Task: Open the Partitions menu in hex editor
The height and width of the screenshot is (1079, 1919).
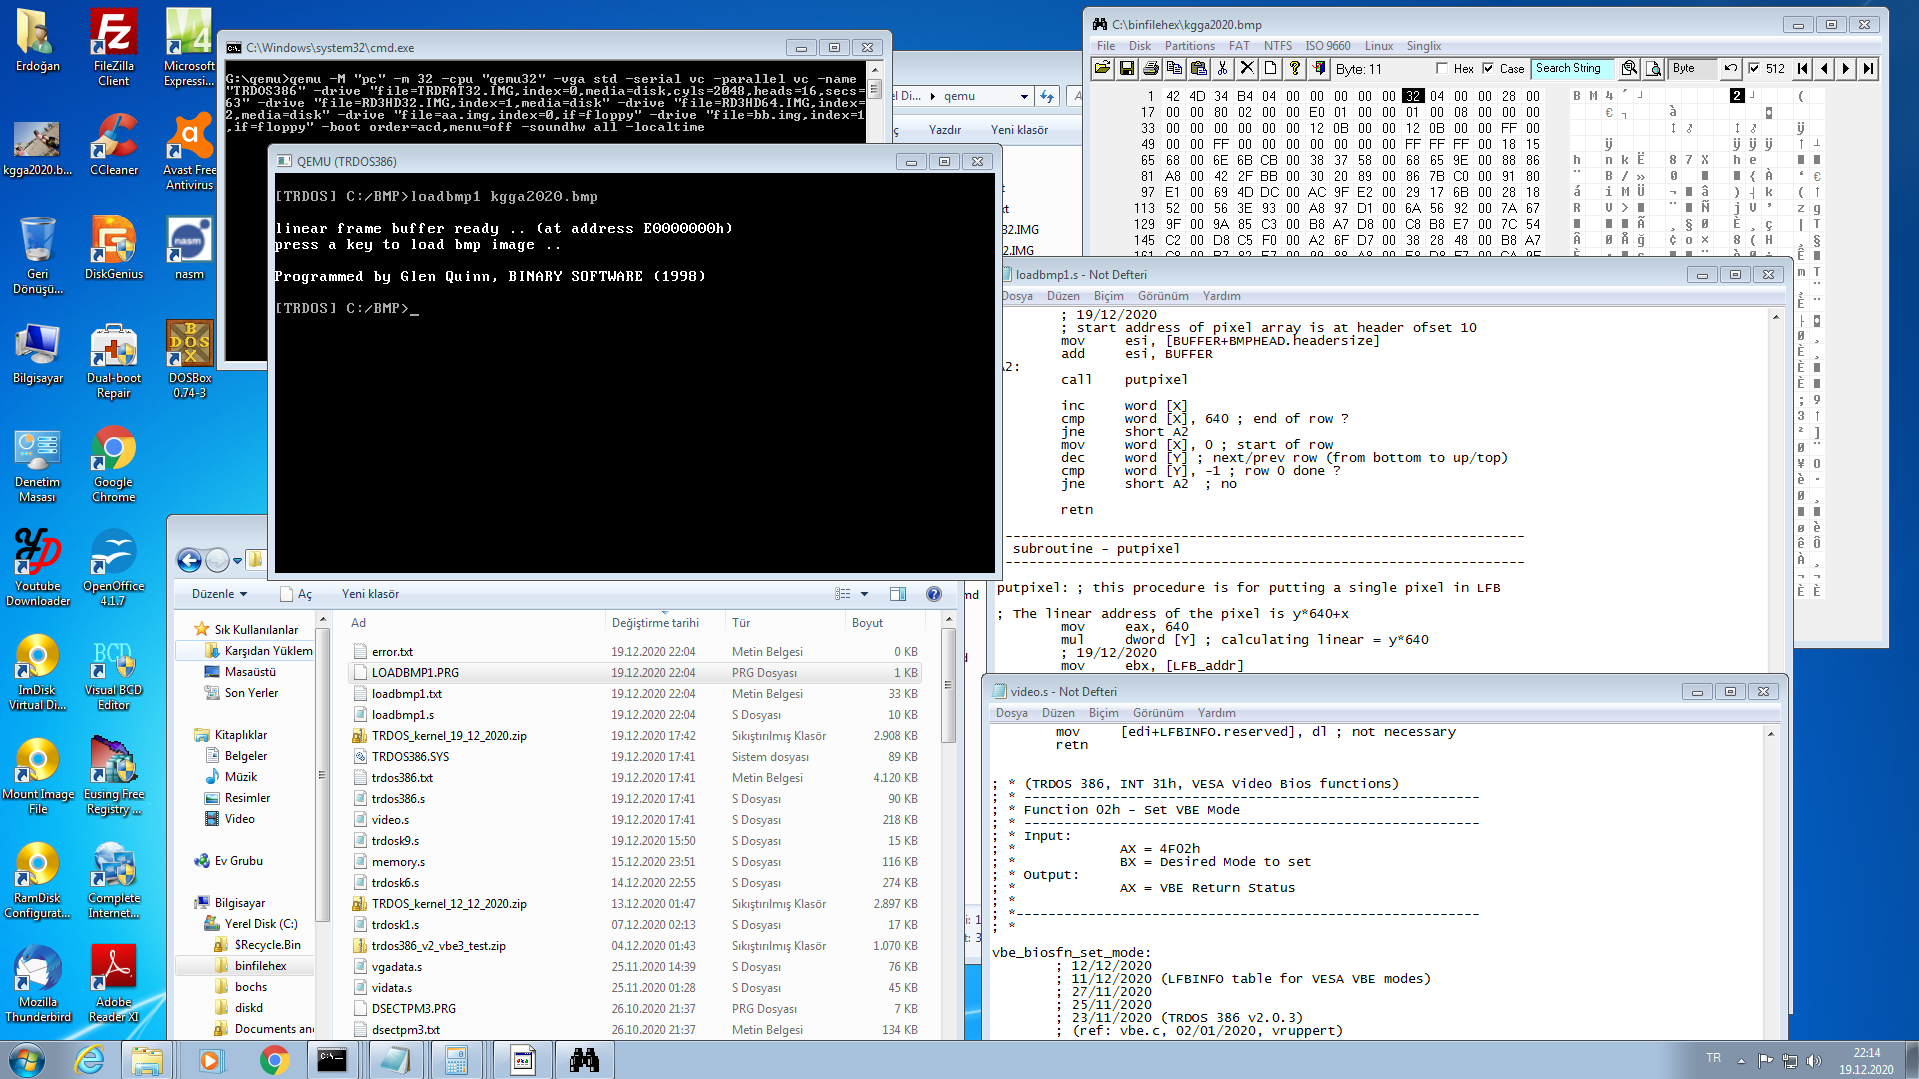Action: tap(1189, 46)
